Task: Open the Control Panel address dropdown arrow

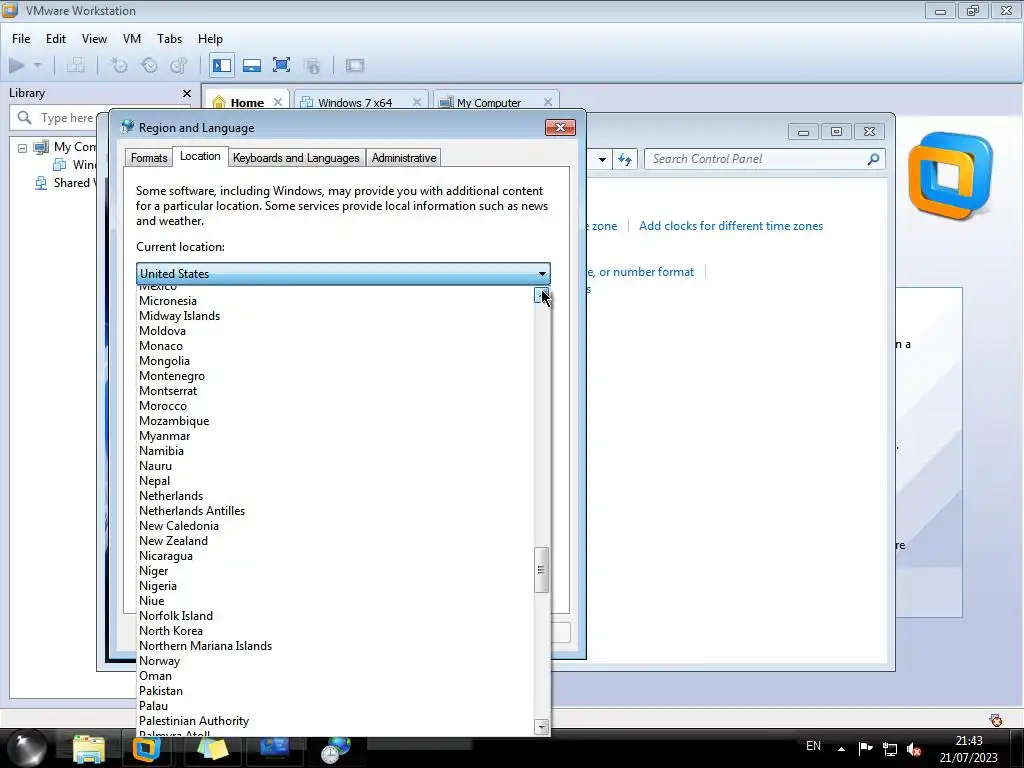Action: 602,159
